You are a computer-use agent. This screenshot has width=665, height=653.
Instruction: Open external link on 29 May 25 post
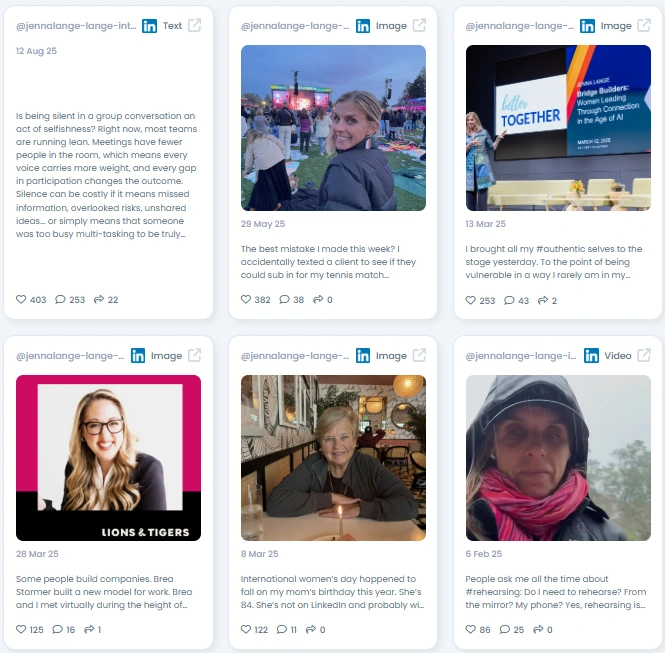click(x=419, y=25)
